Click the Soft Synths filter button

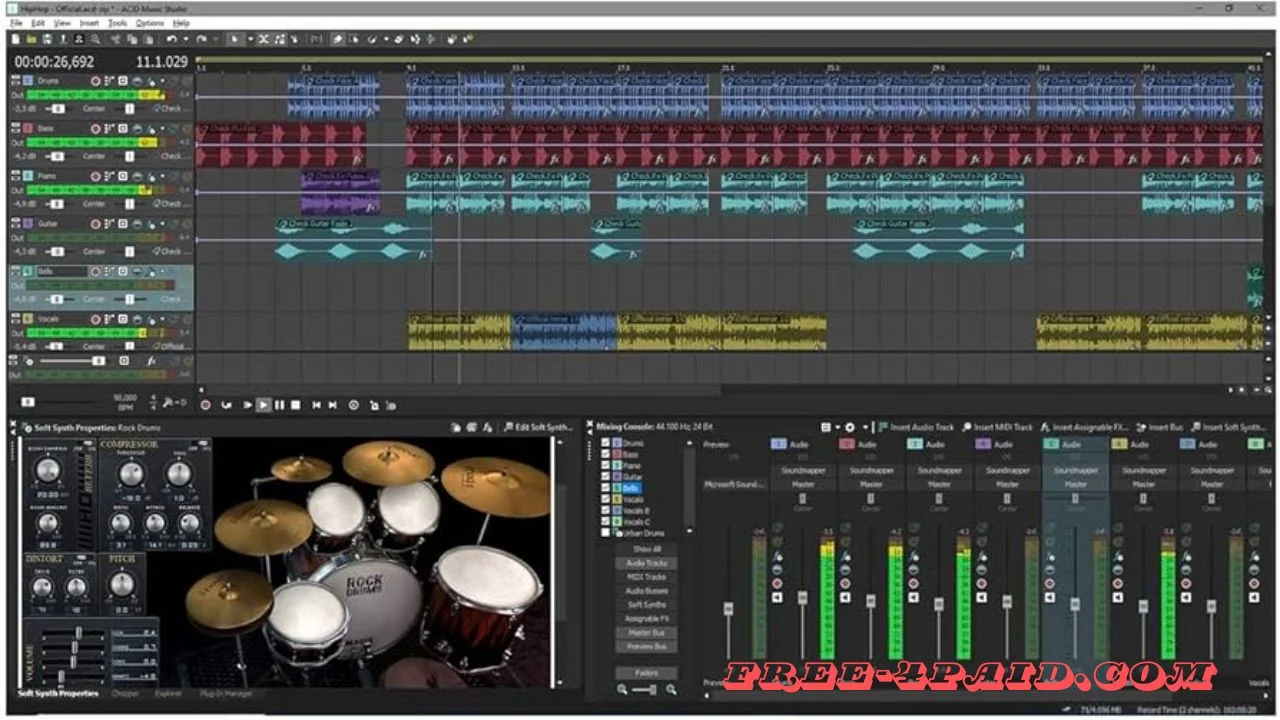tap(647, 605)
